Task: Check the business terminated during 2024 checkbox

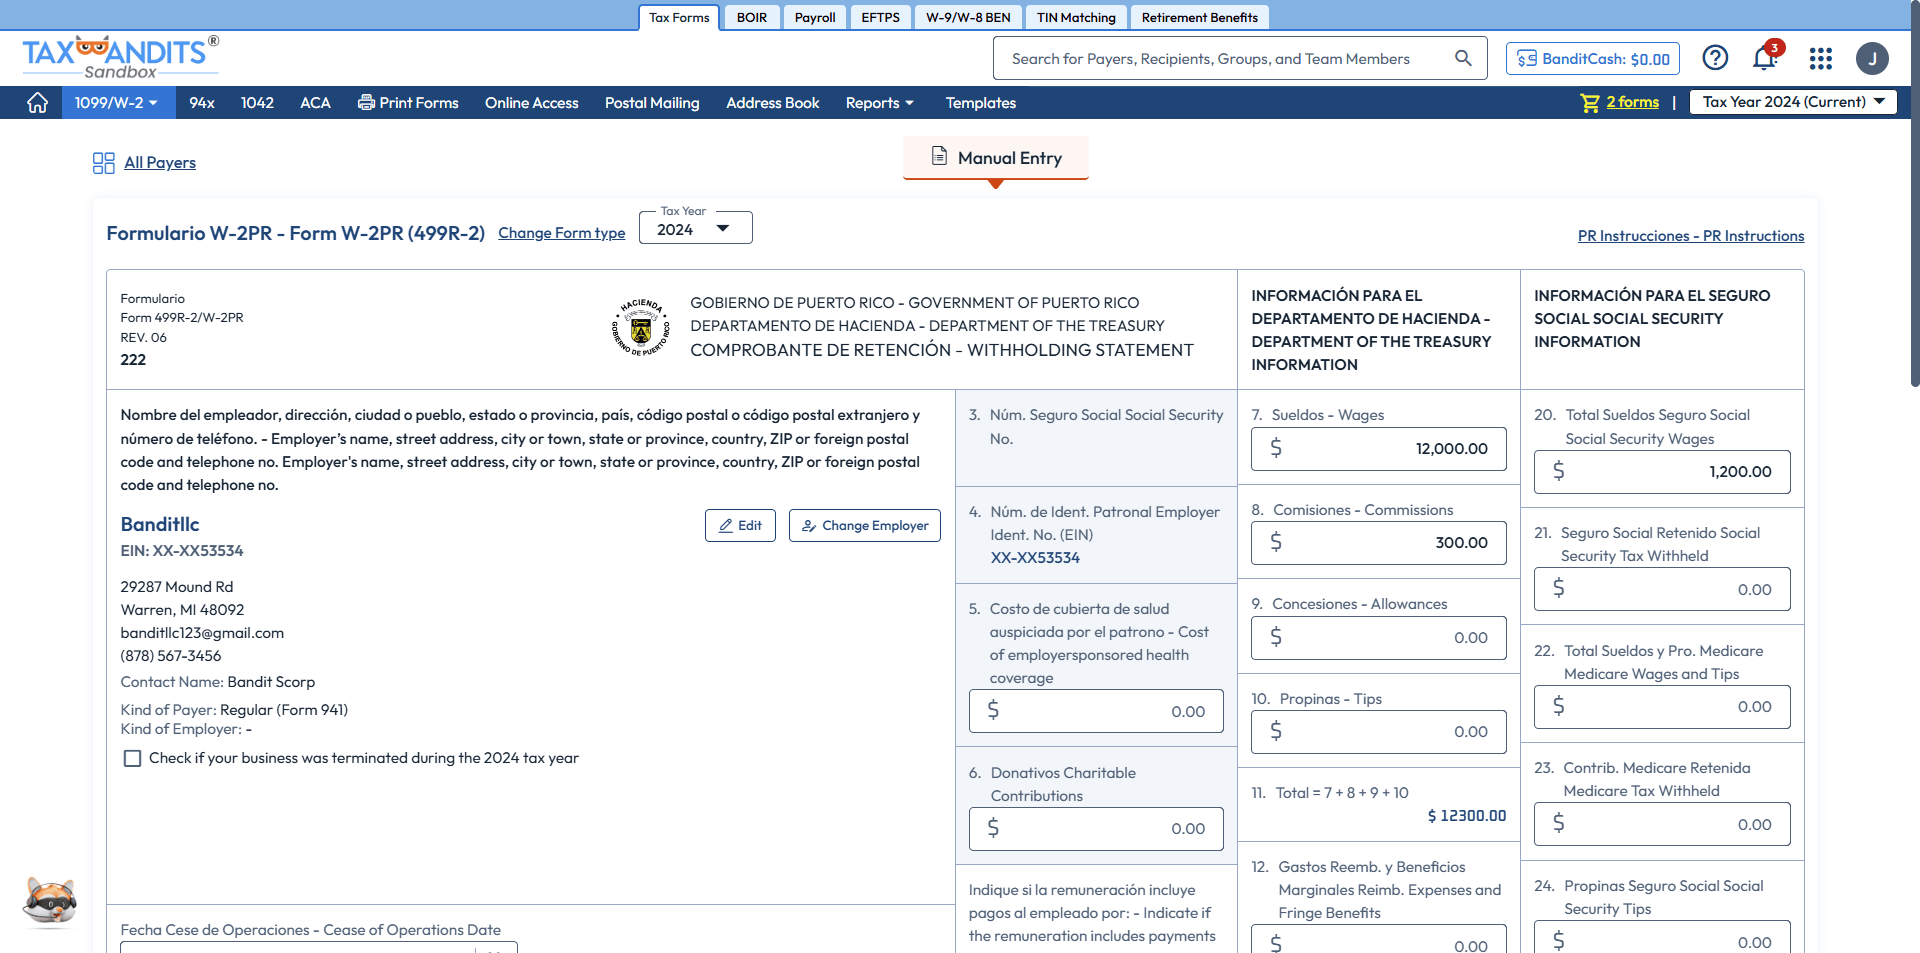Action: coord(132,759)
